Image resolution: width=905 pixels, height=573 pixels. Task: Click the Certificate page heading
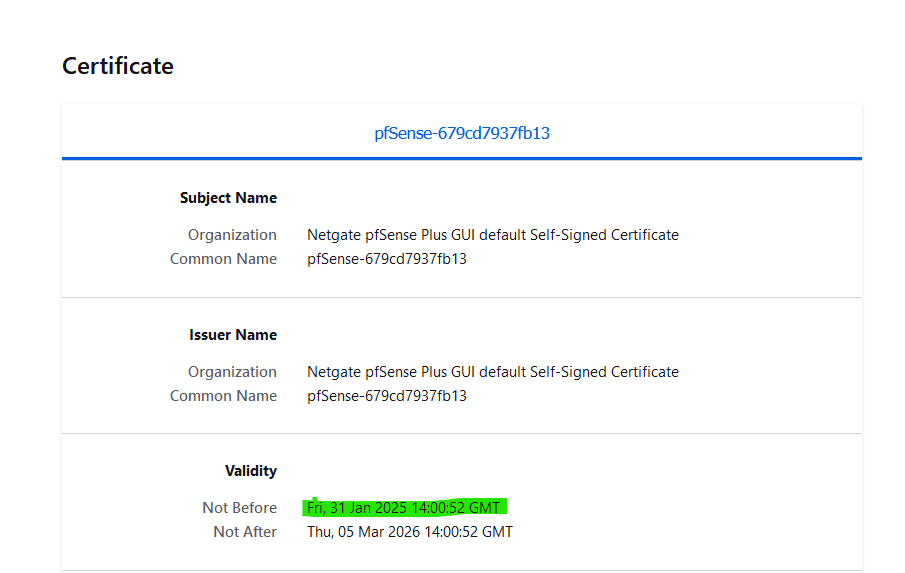pyautogui.click(x=118, y=66)
